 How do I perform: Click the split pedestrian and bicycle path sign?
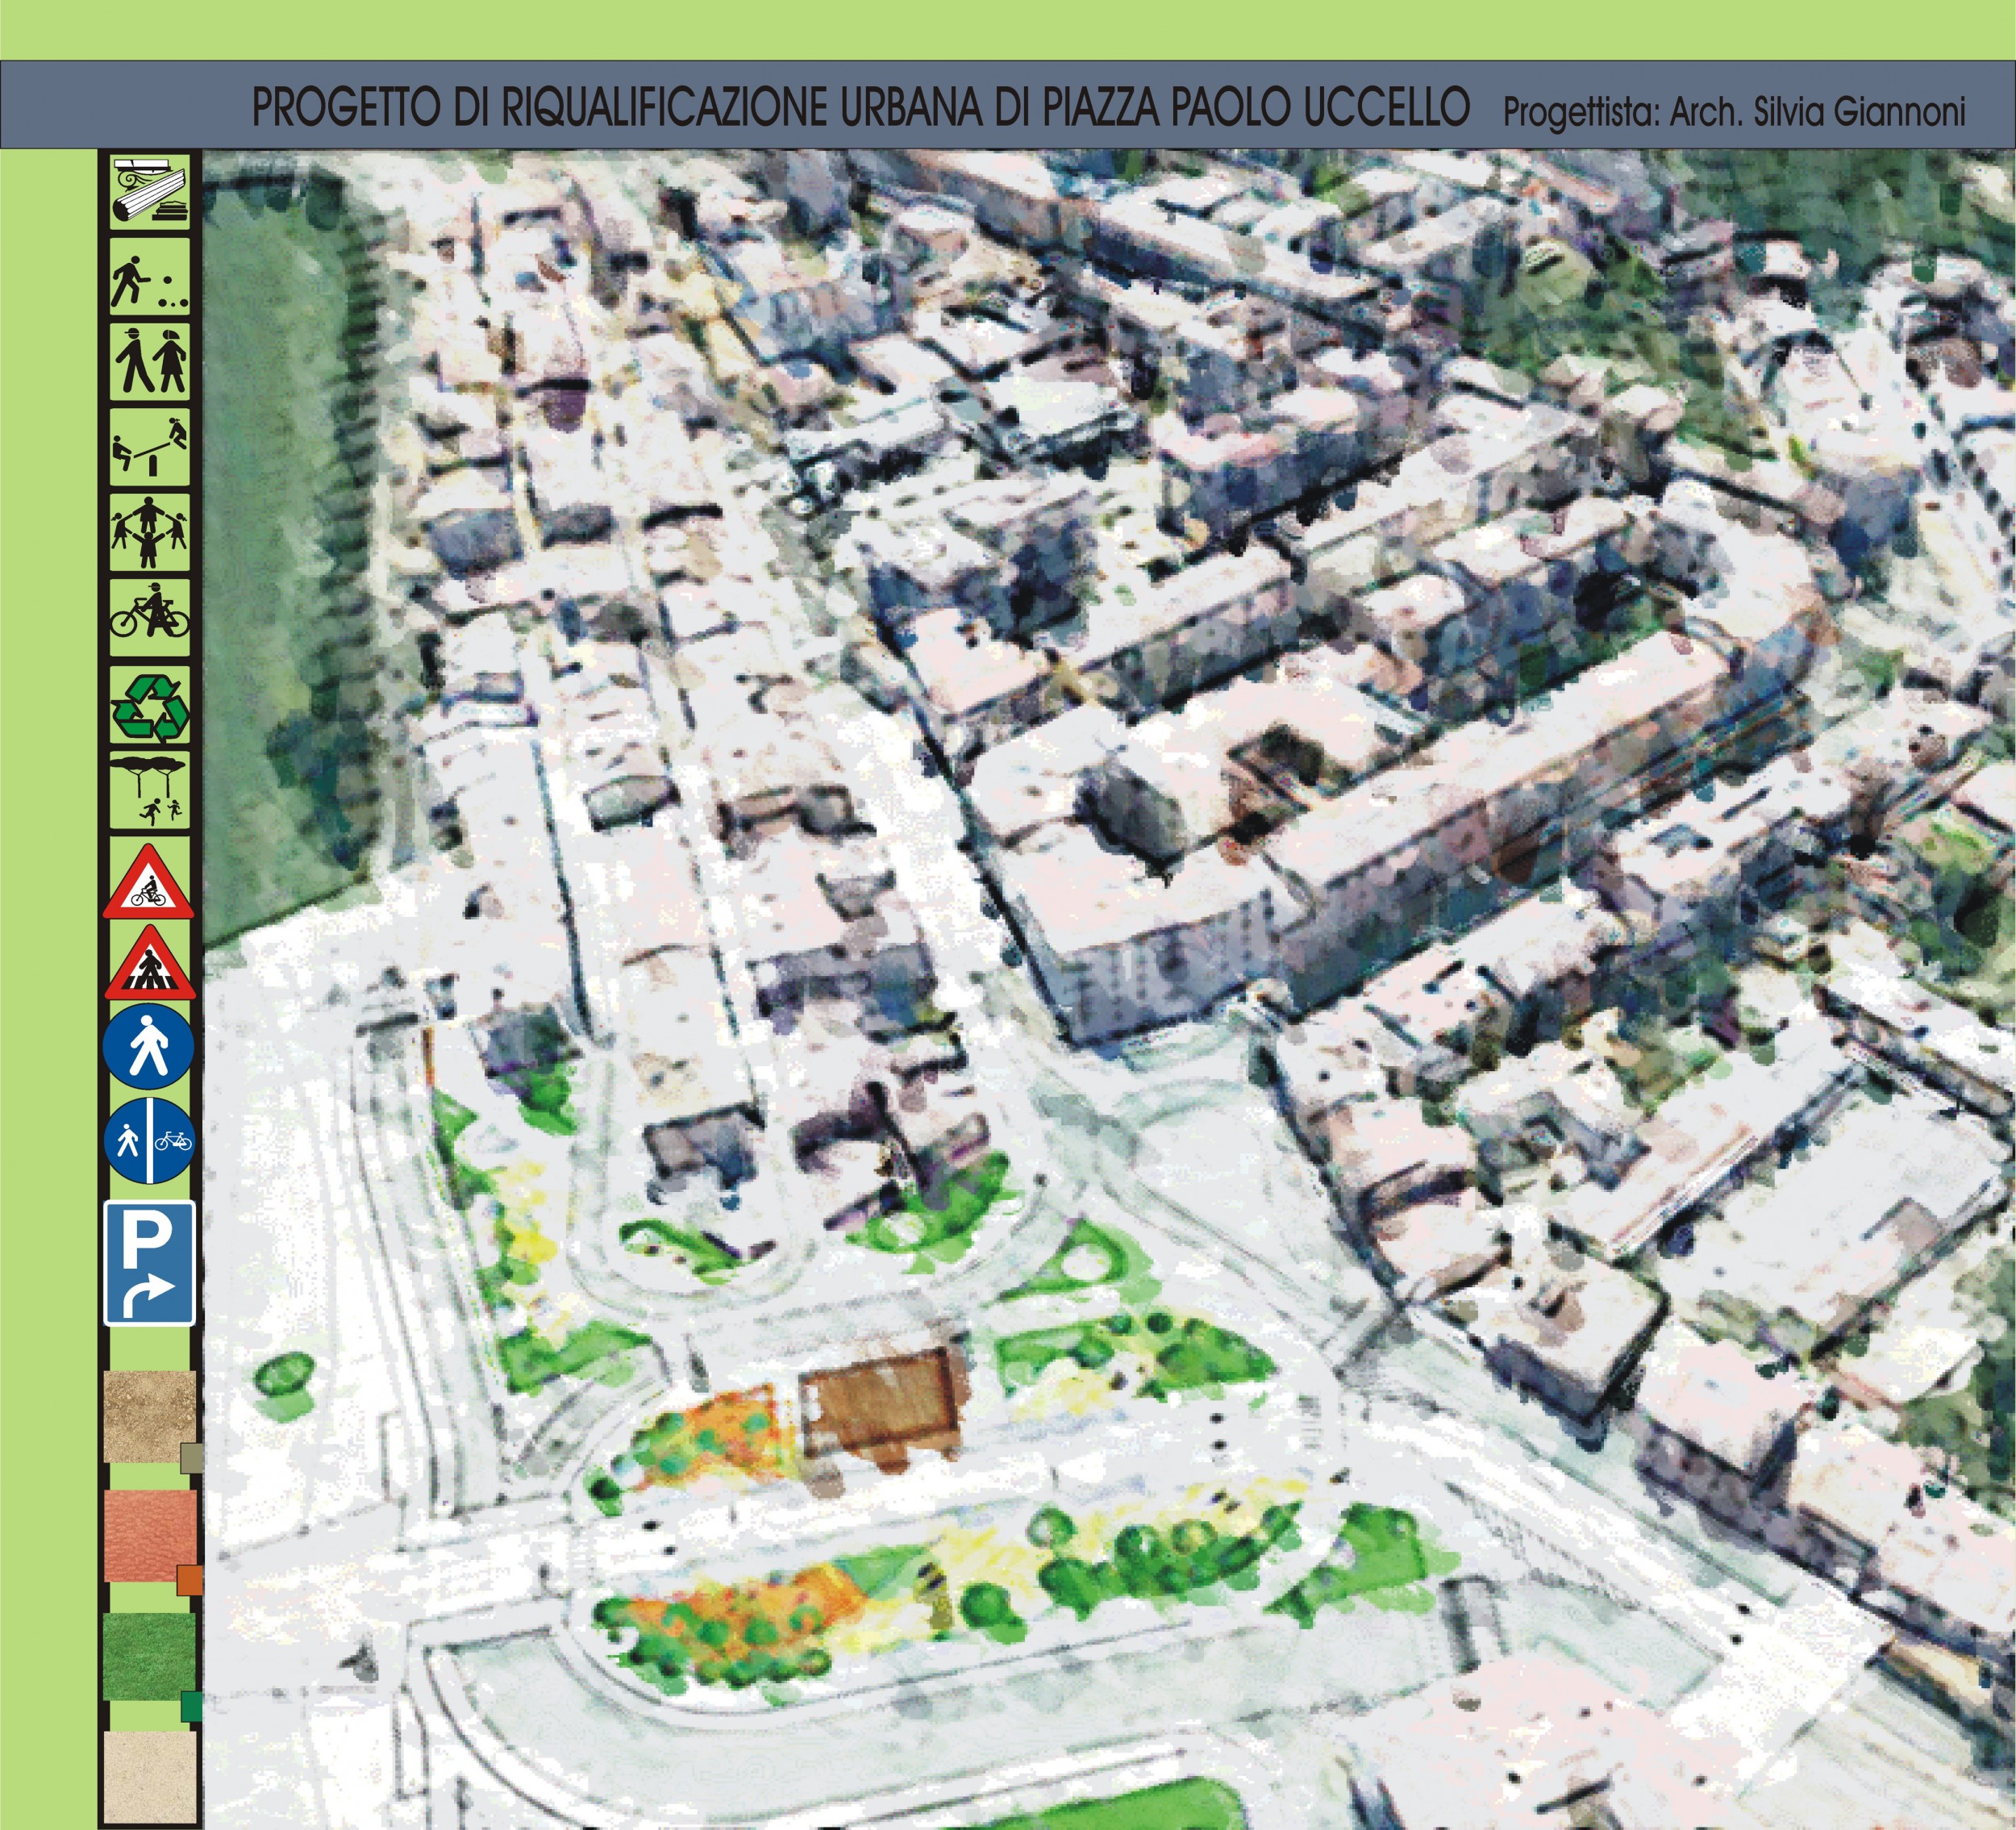point(149,1140)
